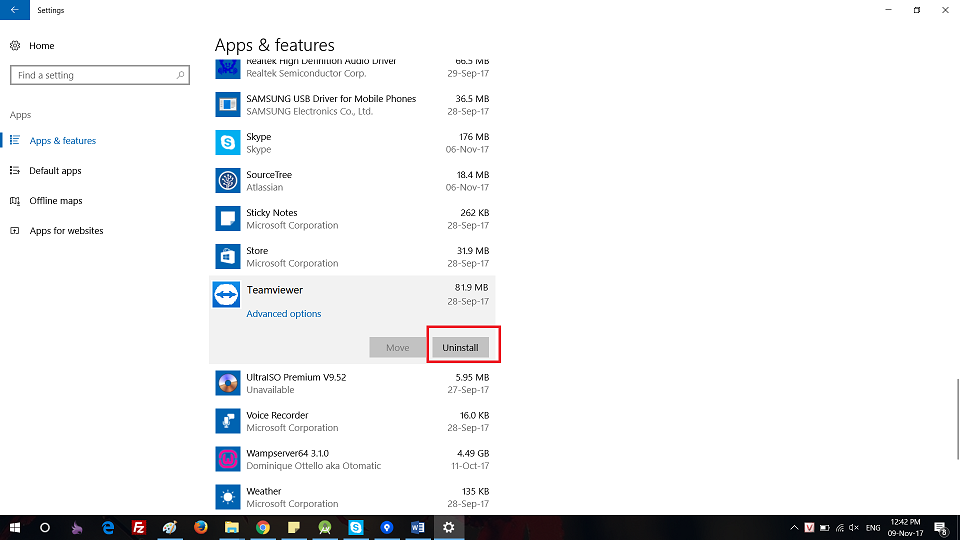Viewport: 960px width, 540px height.
Task: Switch the ENG input language indicator
Action: coord(873,528)
